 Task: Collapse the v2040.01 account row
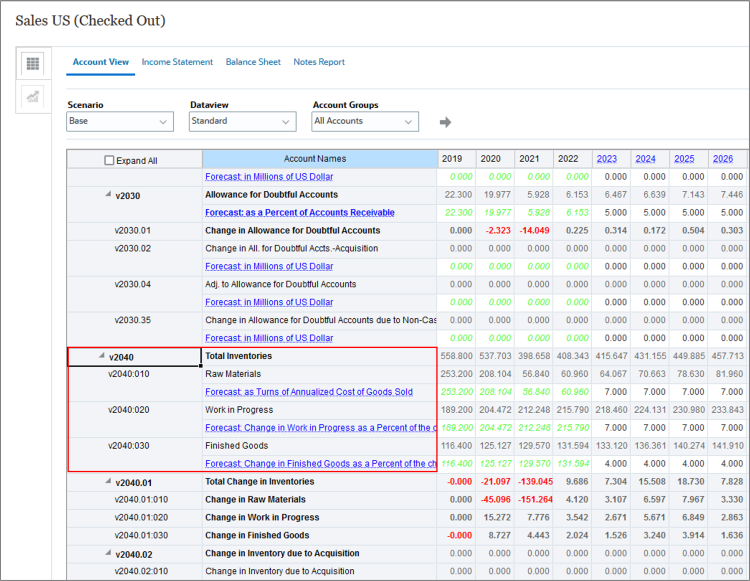point(107,482)
